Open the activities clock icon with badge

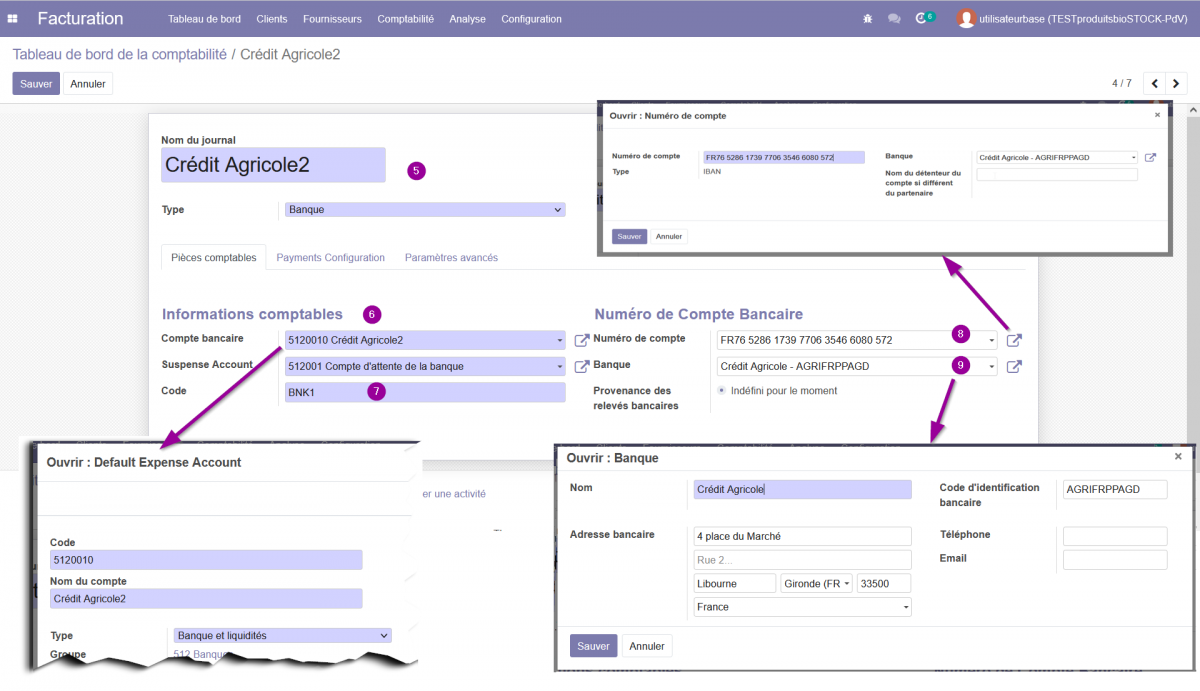[x=925, y=18]
